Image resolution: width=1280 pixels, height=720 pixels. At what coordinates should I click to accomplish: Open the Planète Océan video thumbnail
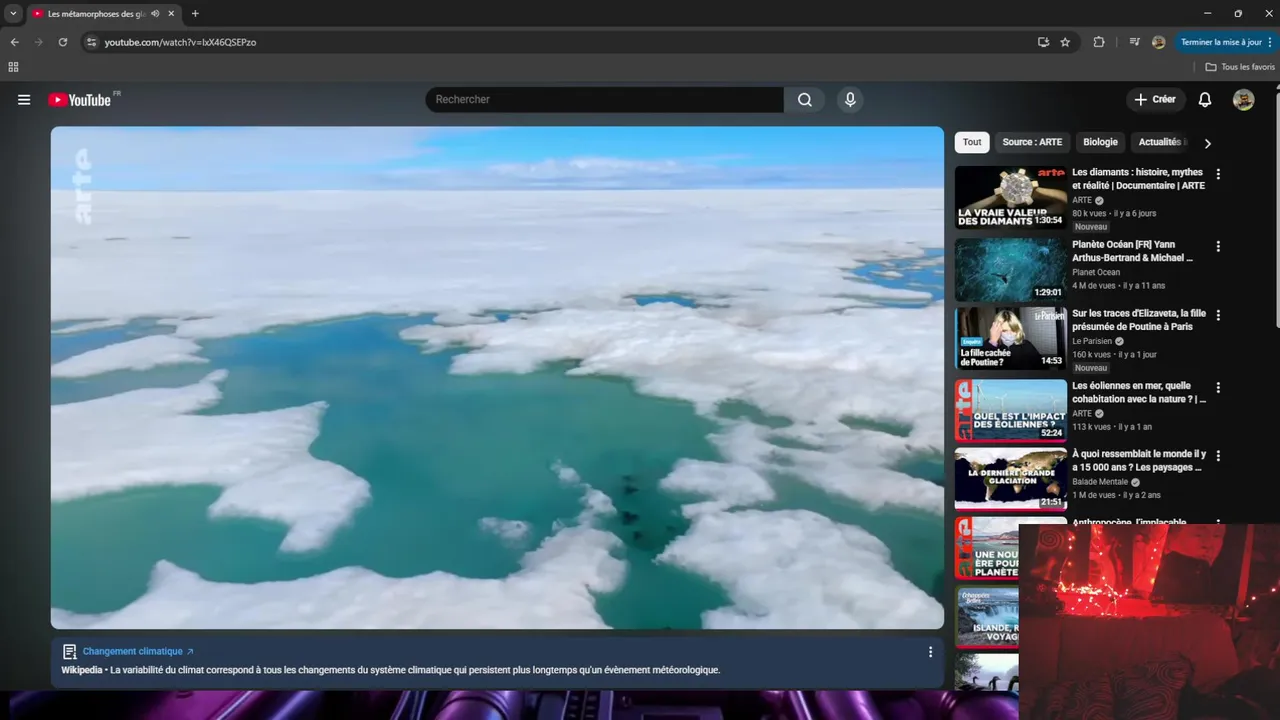point(1011,269)
